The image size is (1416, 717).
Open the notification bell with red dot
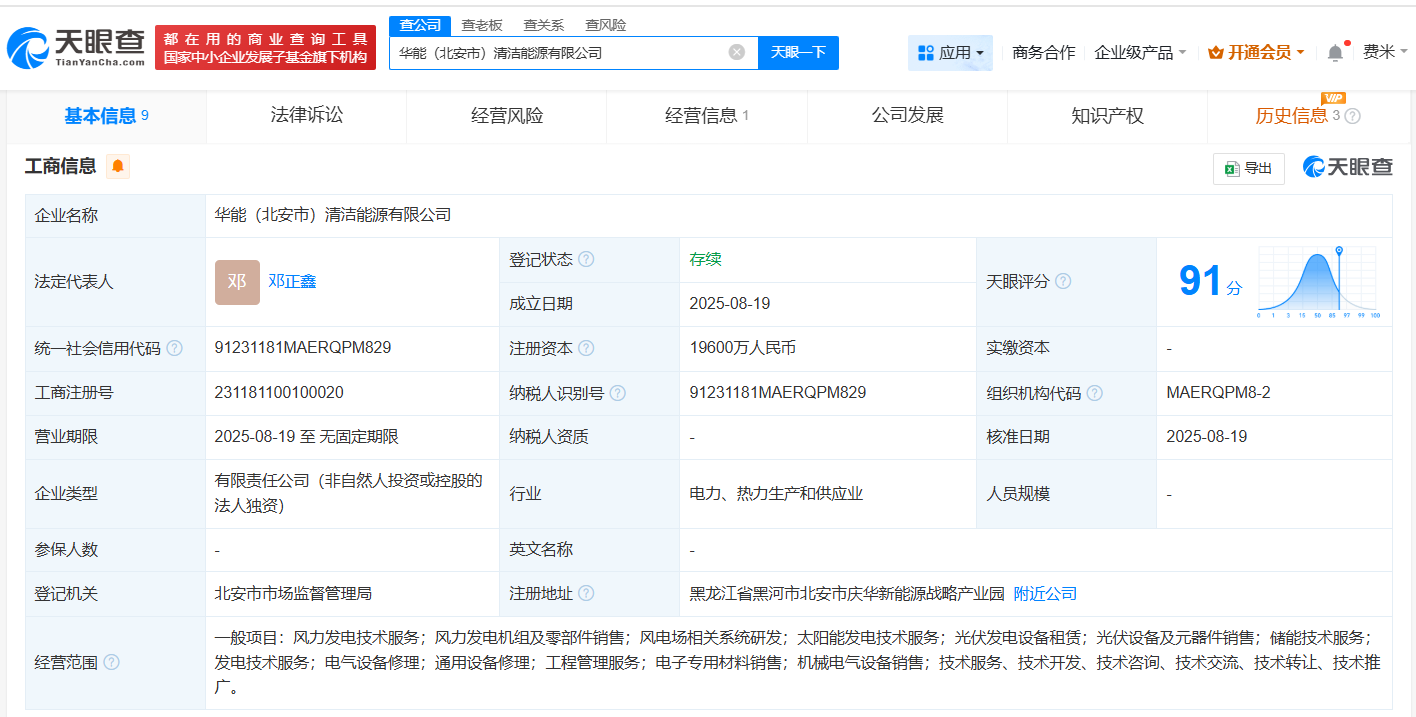click(x=1334, y=52)
